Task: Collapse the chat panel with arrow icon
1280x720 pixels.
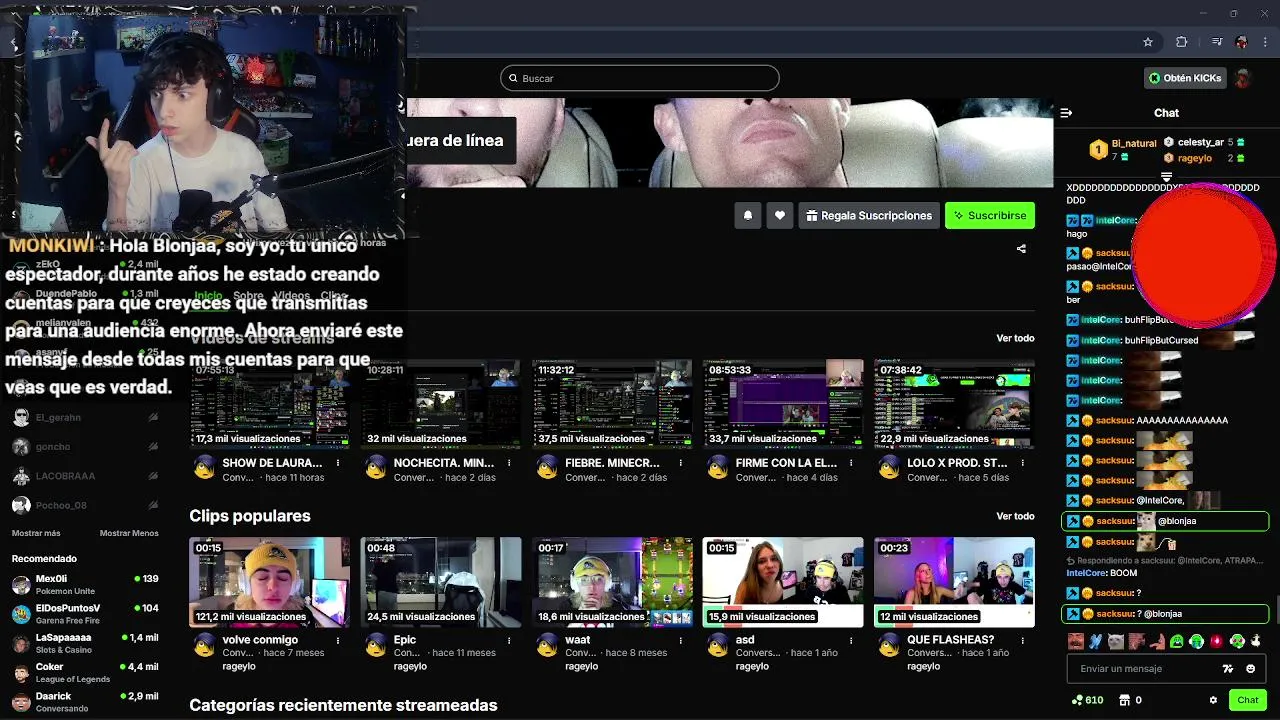Action: click(1066, 113)
